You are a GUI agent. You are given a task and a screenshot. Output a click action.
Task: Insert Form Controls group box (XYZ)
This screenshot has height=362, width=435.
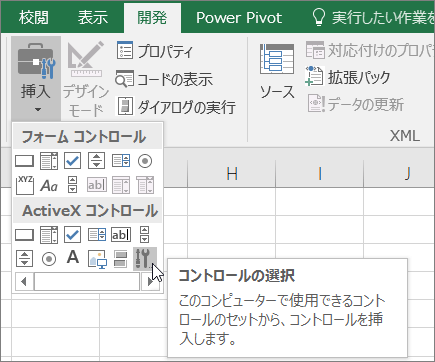tap(25, 185)
